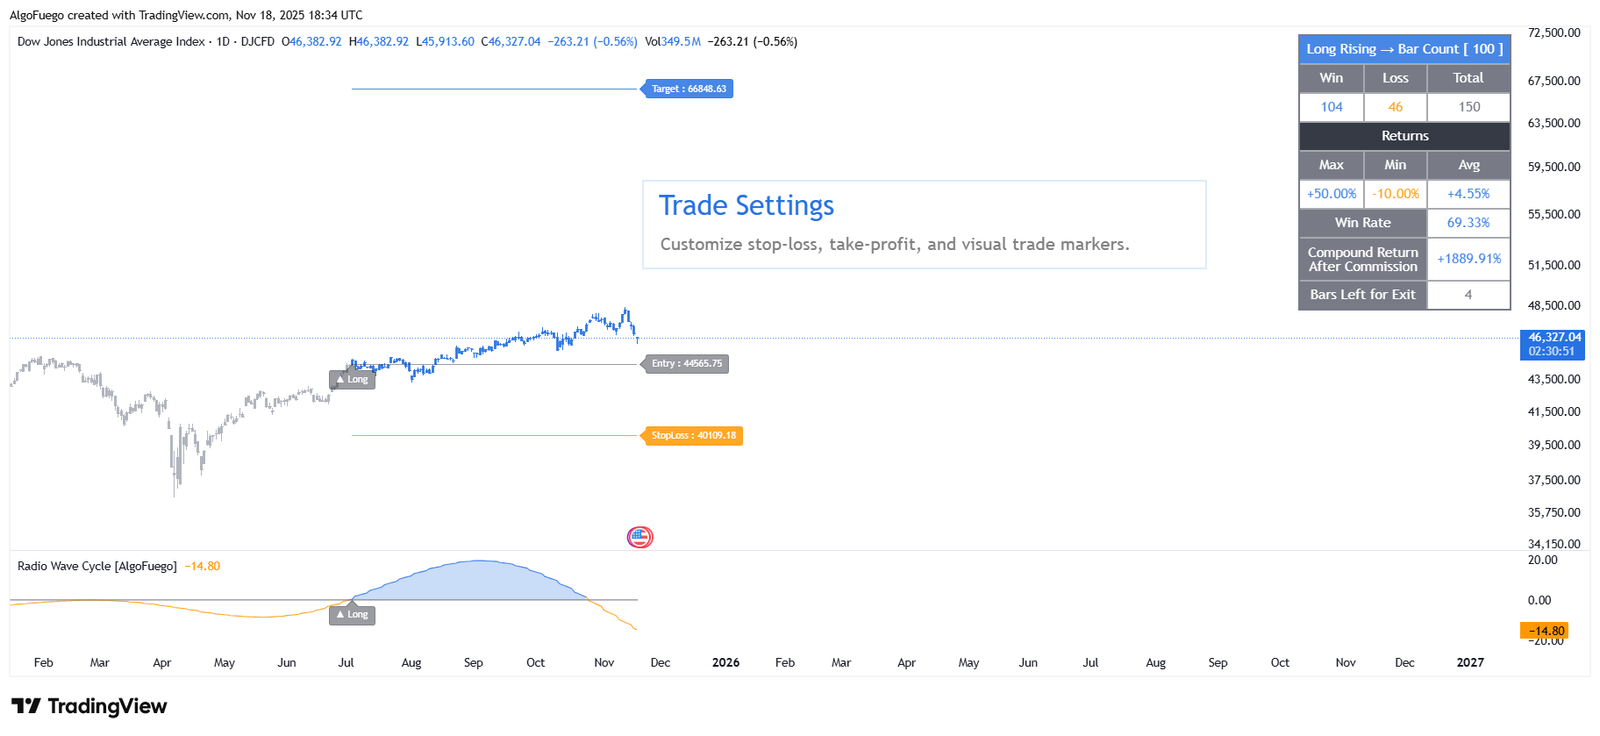
Task: Click the Long marker on price chart
Action: coord(352,380)
